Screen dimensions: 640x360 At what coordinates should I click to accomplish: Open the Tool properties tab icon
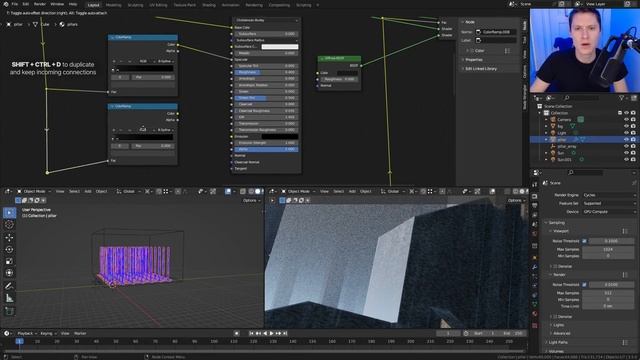click(535, 184)
